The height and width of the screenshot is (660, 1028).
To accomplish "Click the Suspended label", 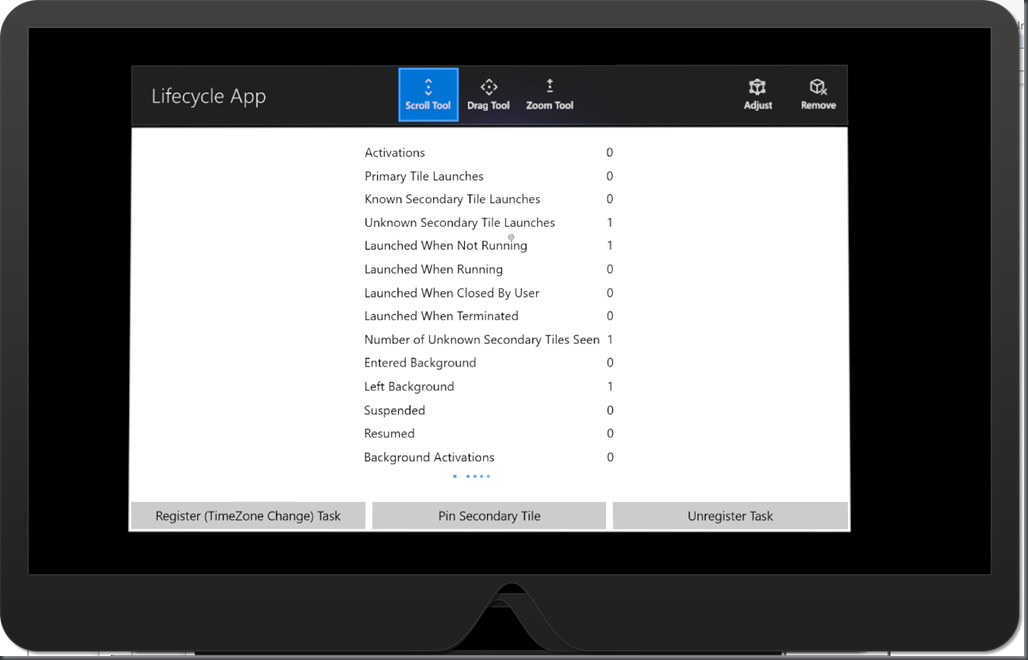I will [x=395, y=410].
